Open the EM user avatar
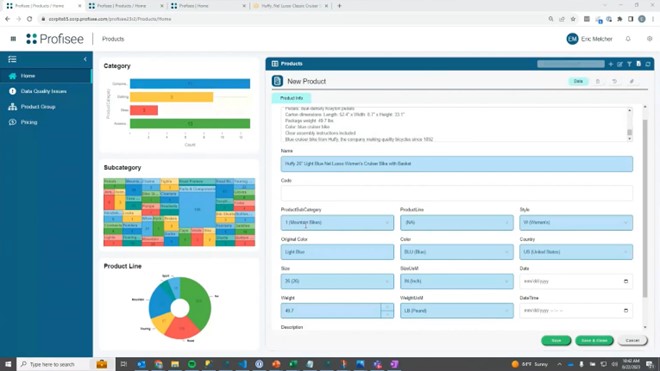Screen dimensions: 660x371 point(572,39)
